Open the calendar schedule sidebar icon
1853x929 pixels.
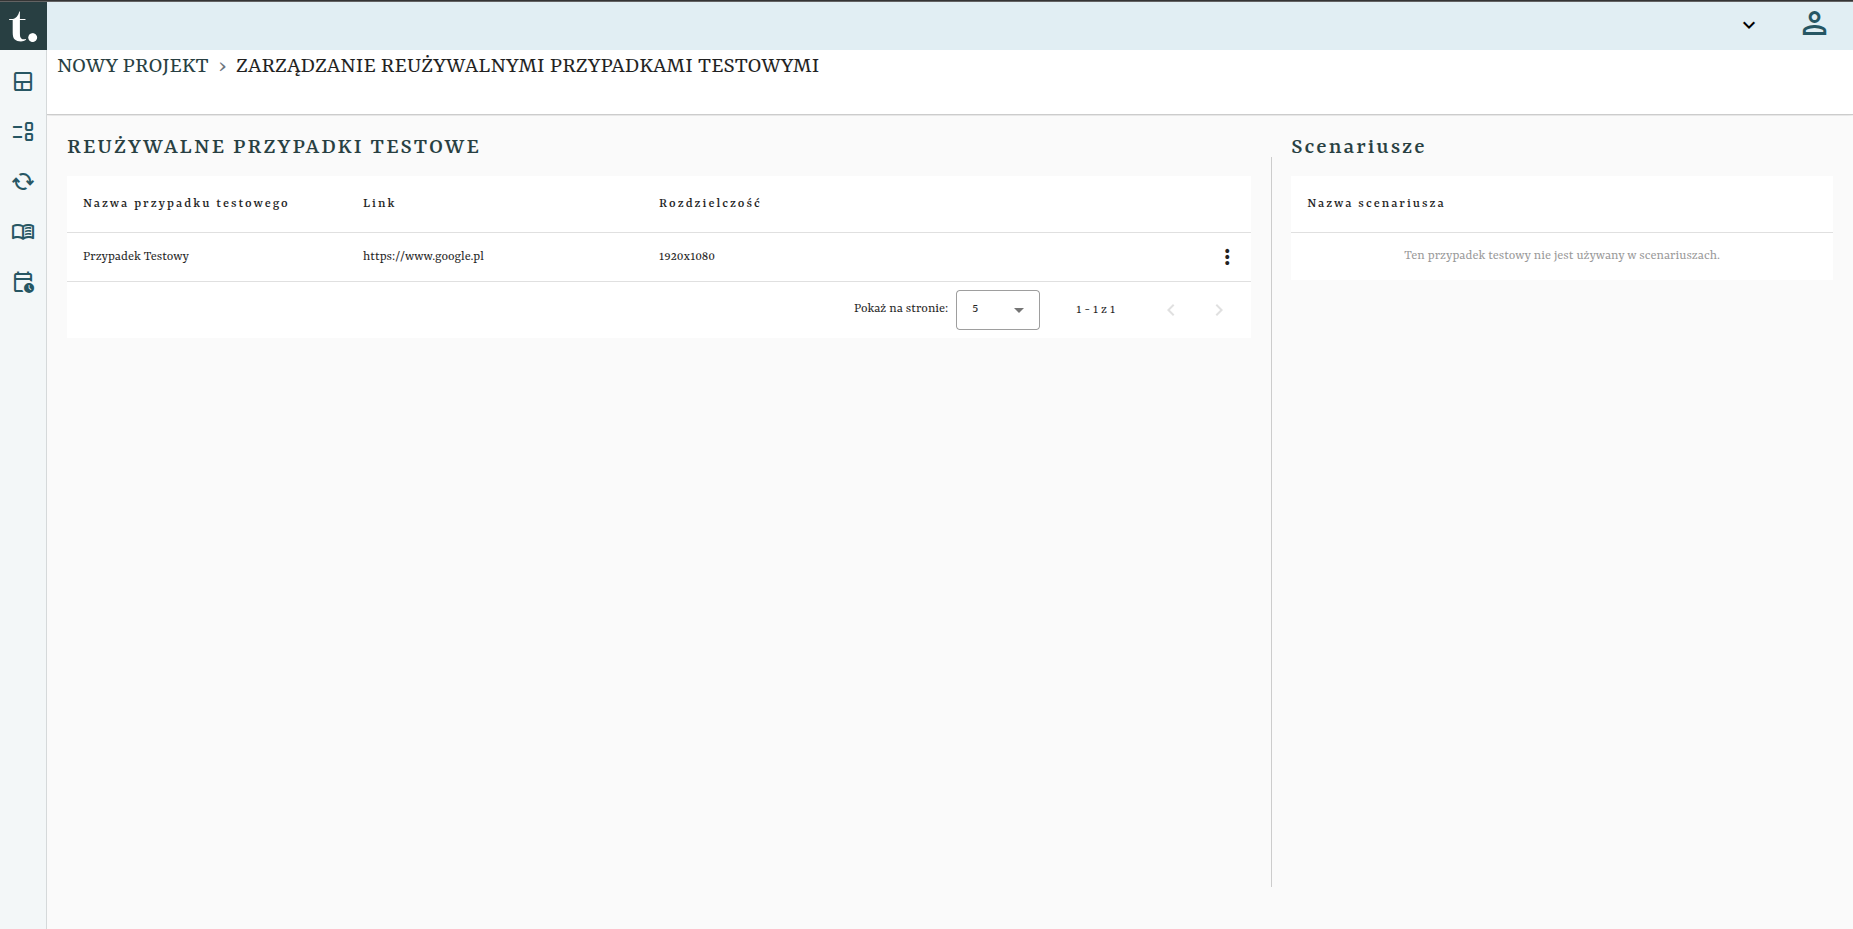point(23,282)
